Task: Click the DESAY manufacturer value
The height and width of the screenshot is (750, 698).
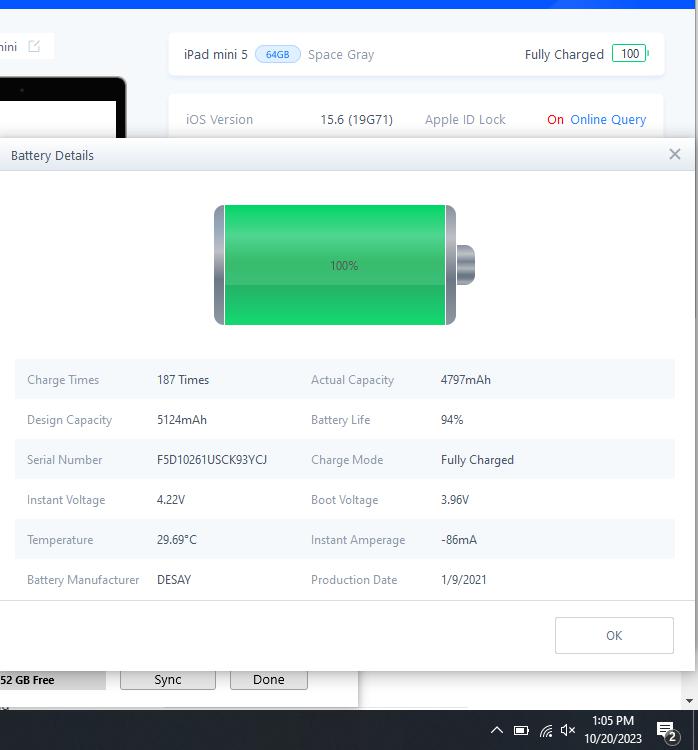Action: (174, 580)
